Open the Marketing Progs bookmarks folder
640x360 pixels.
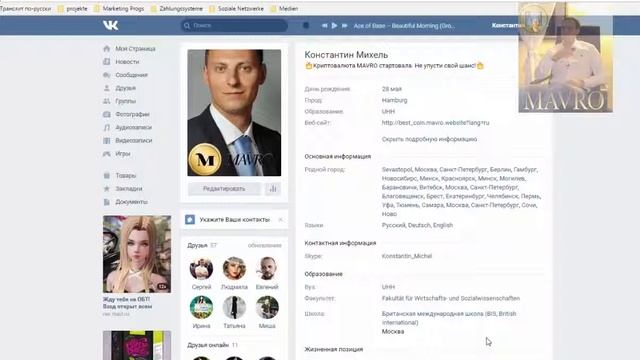point(119,9)
